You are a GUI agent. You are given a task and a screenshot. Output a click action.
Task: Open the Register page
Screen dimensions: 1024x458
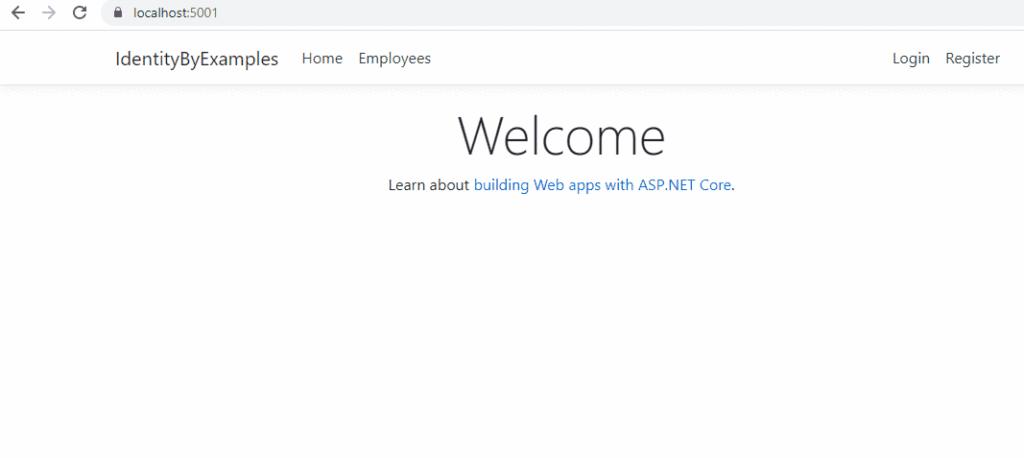click(972, 58)
